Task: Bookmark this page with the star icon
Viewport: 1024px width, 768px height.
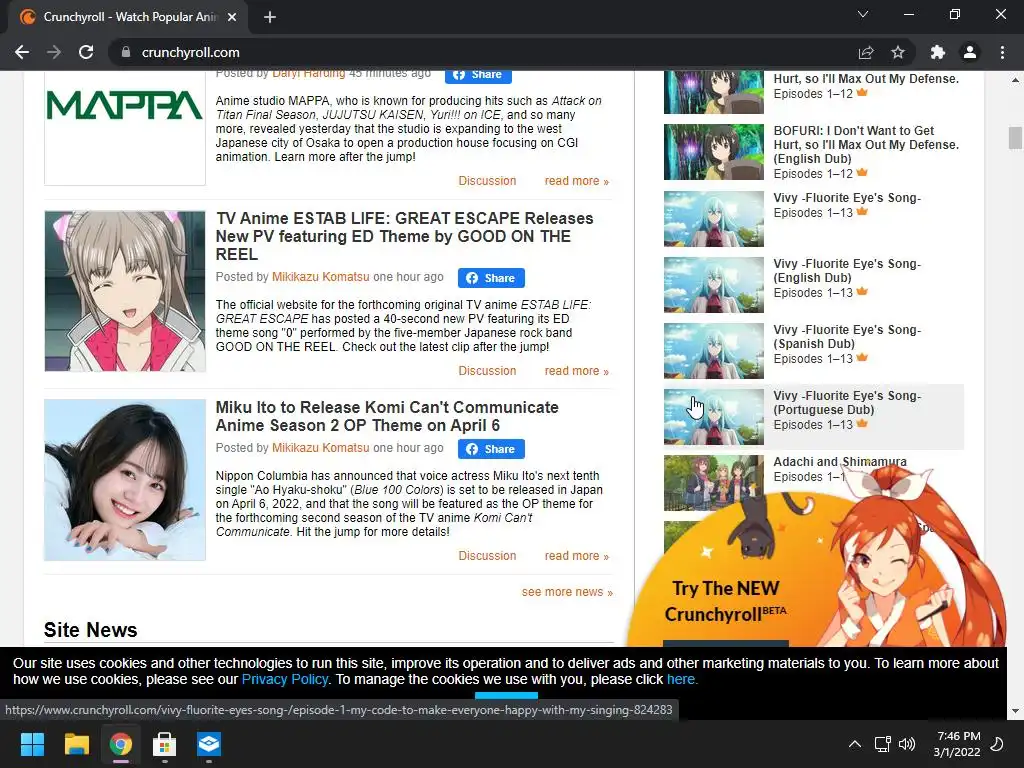Action: point(898,52)
